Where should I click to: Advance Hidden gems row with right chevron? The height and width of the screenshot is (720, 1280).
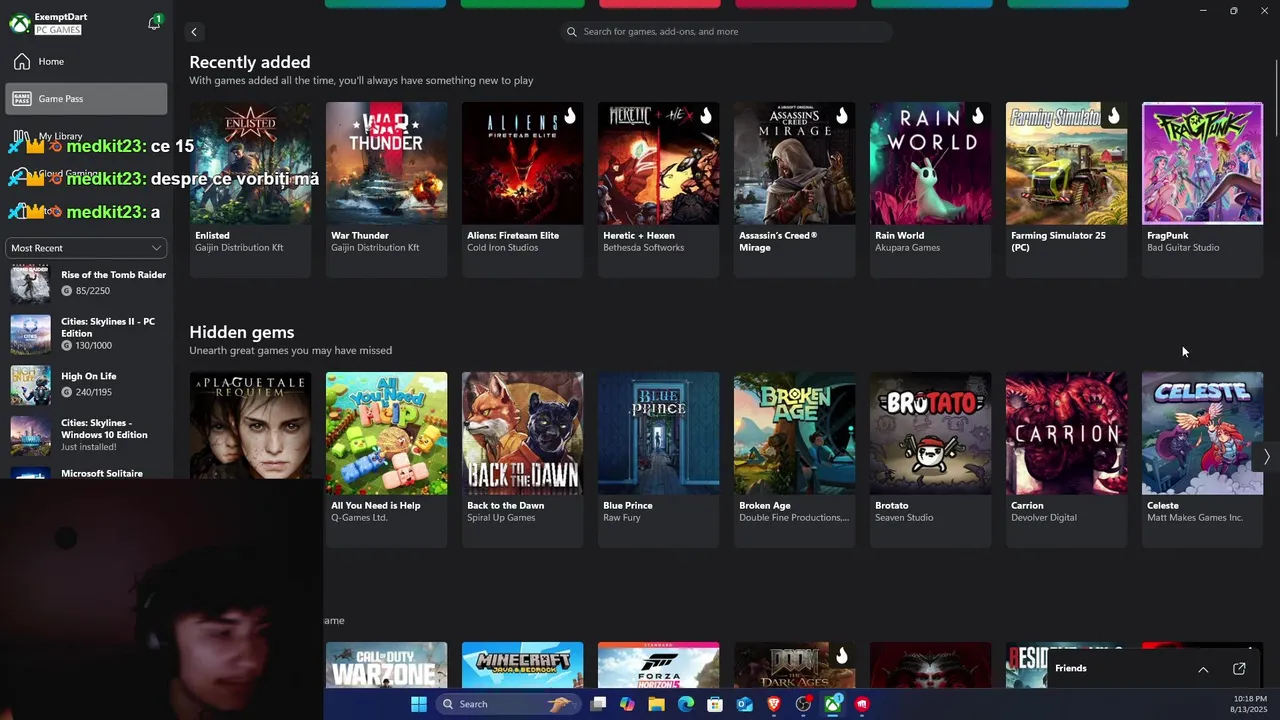1266,456
